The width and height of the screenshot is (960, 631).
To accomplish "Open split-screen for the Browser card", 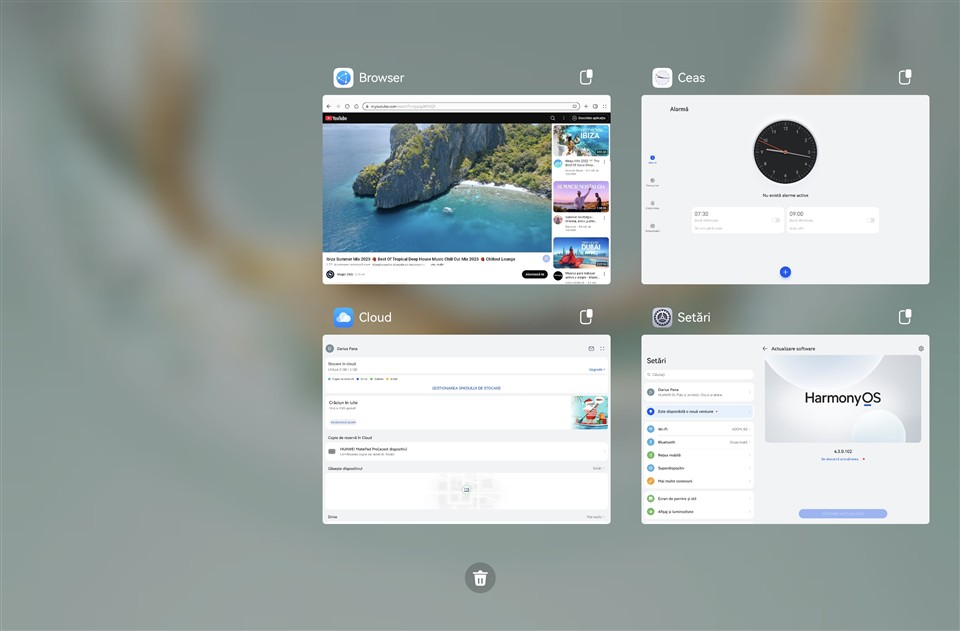I will pos(587,78).
